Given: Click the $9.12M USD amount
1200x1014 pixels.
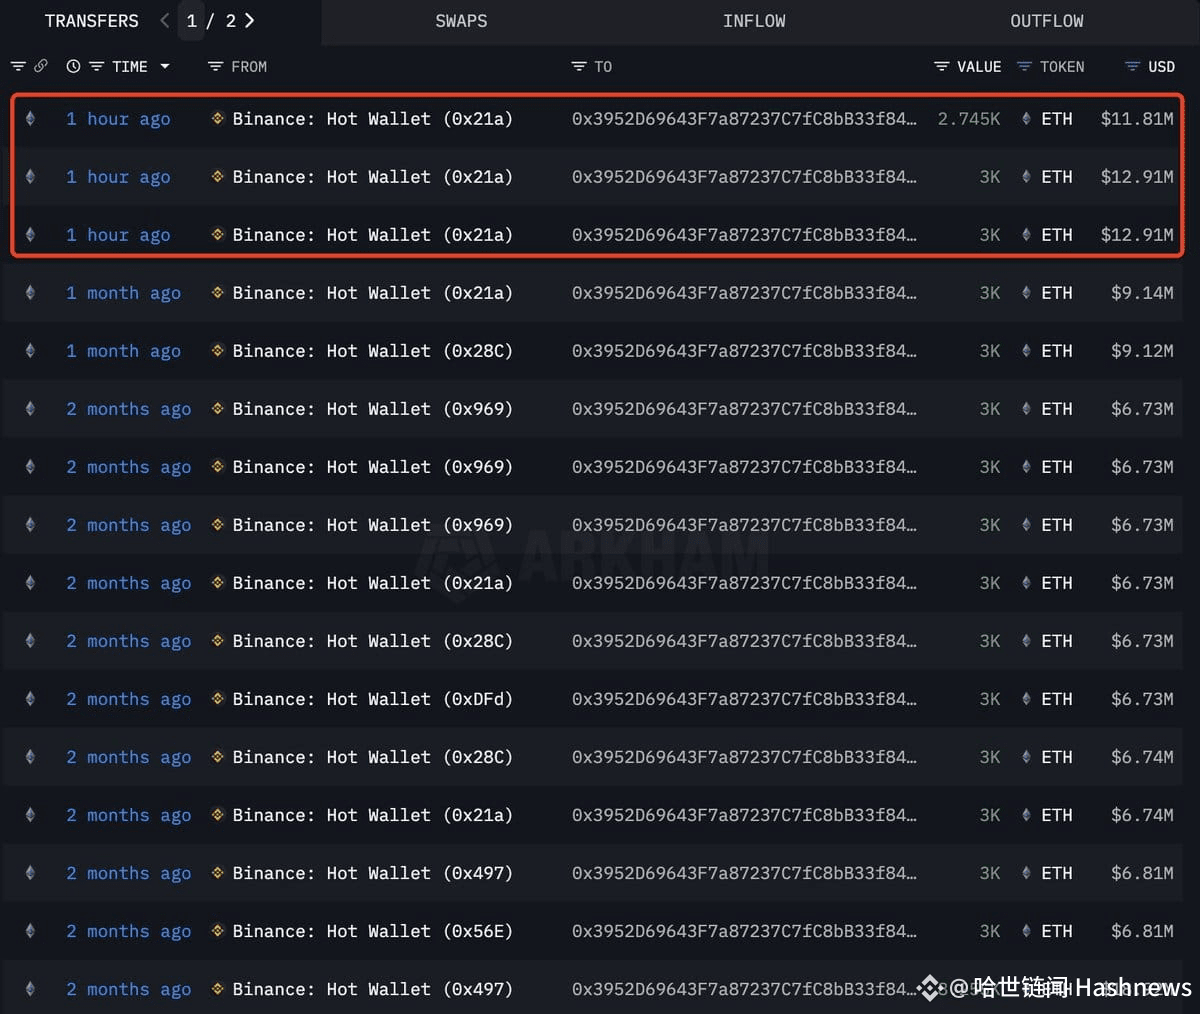Looking at the screenshot, I should [x=1142, y=351].
